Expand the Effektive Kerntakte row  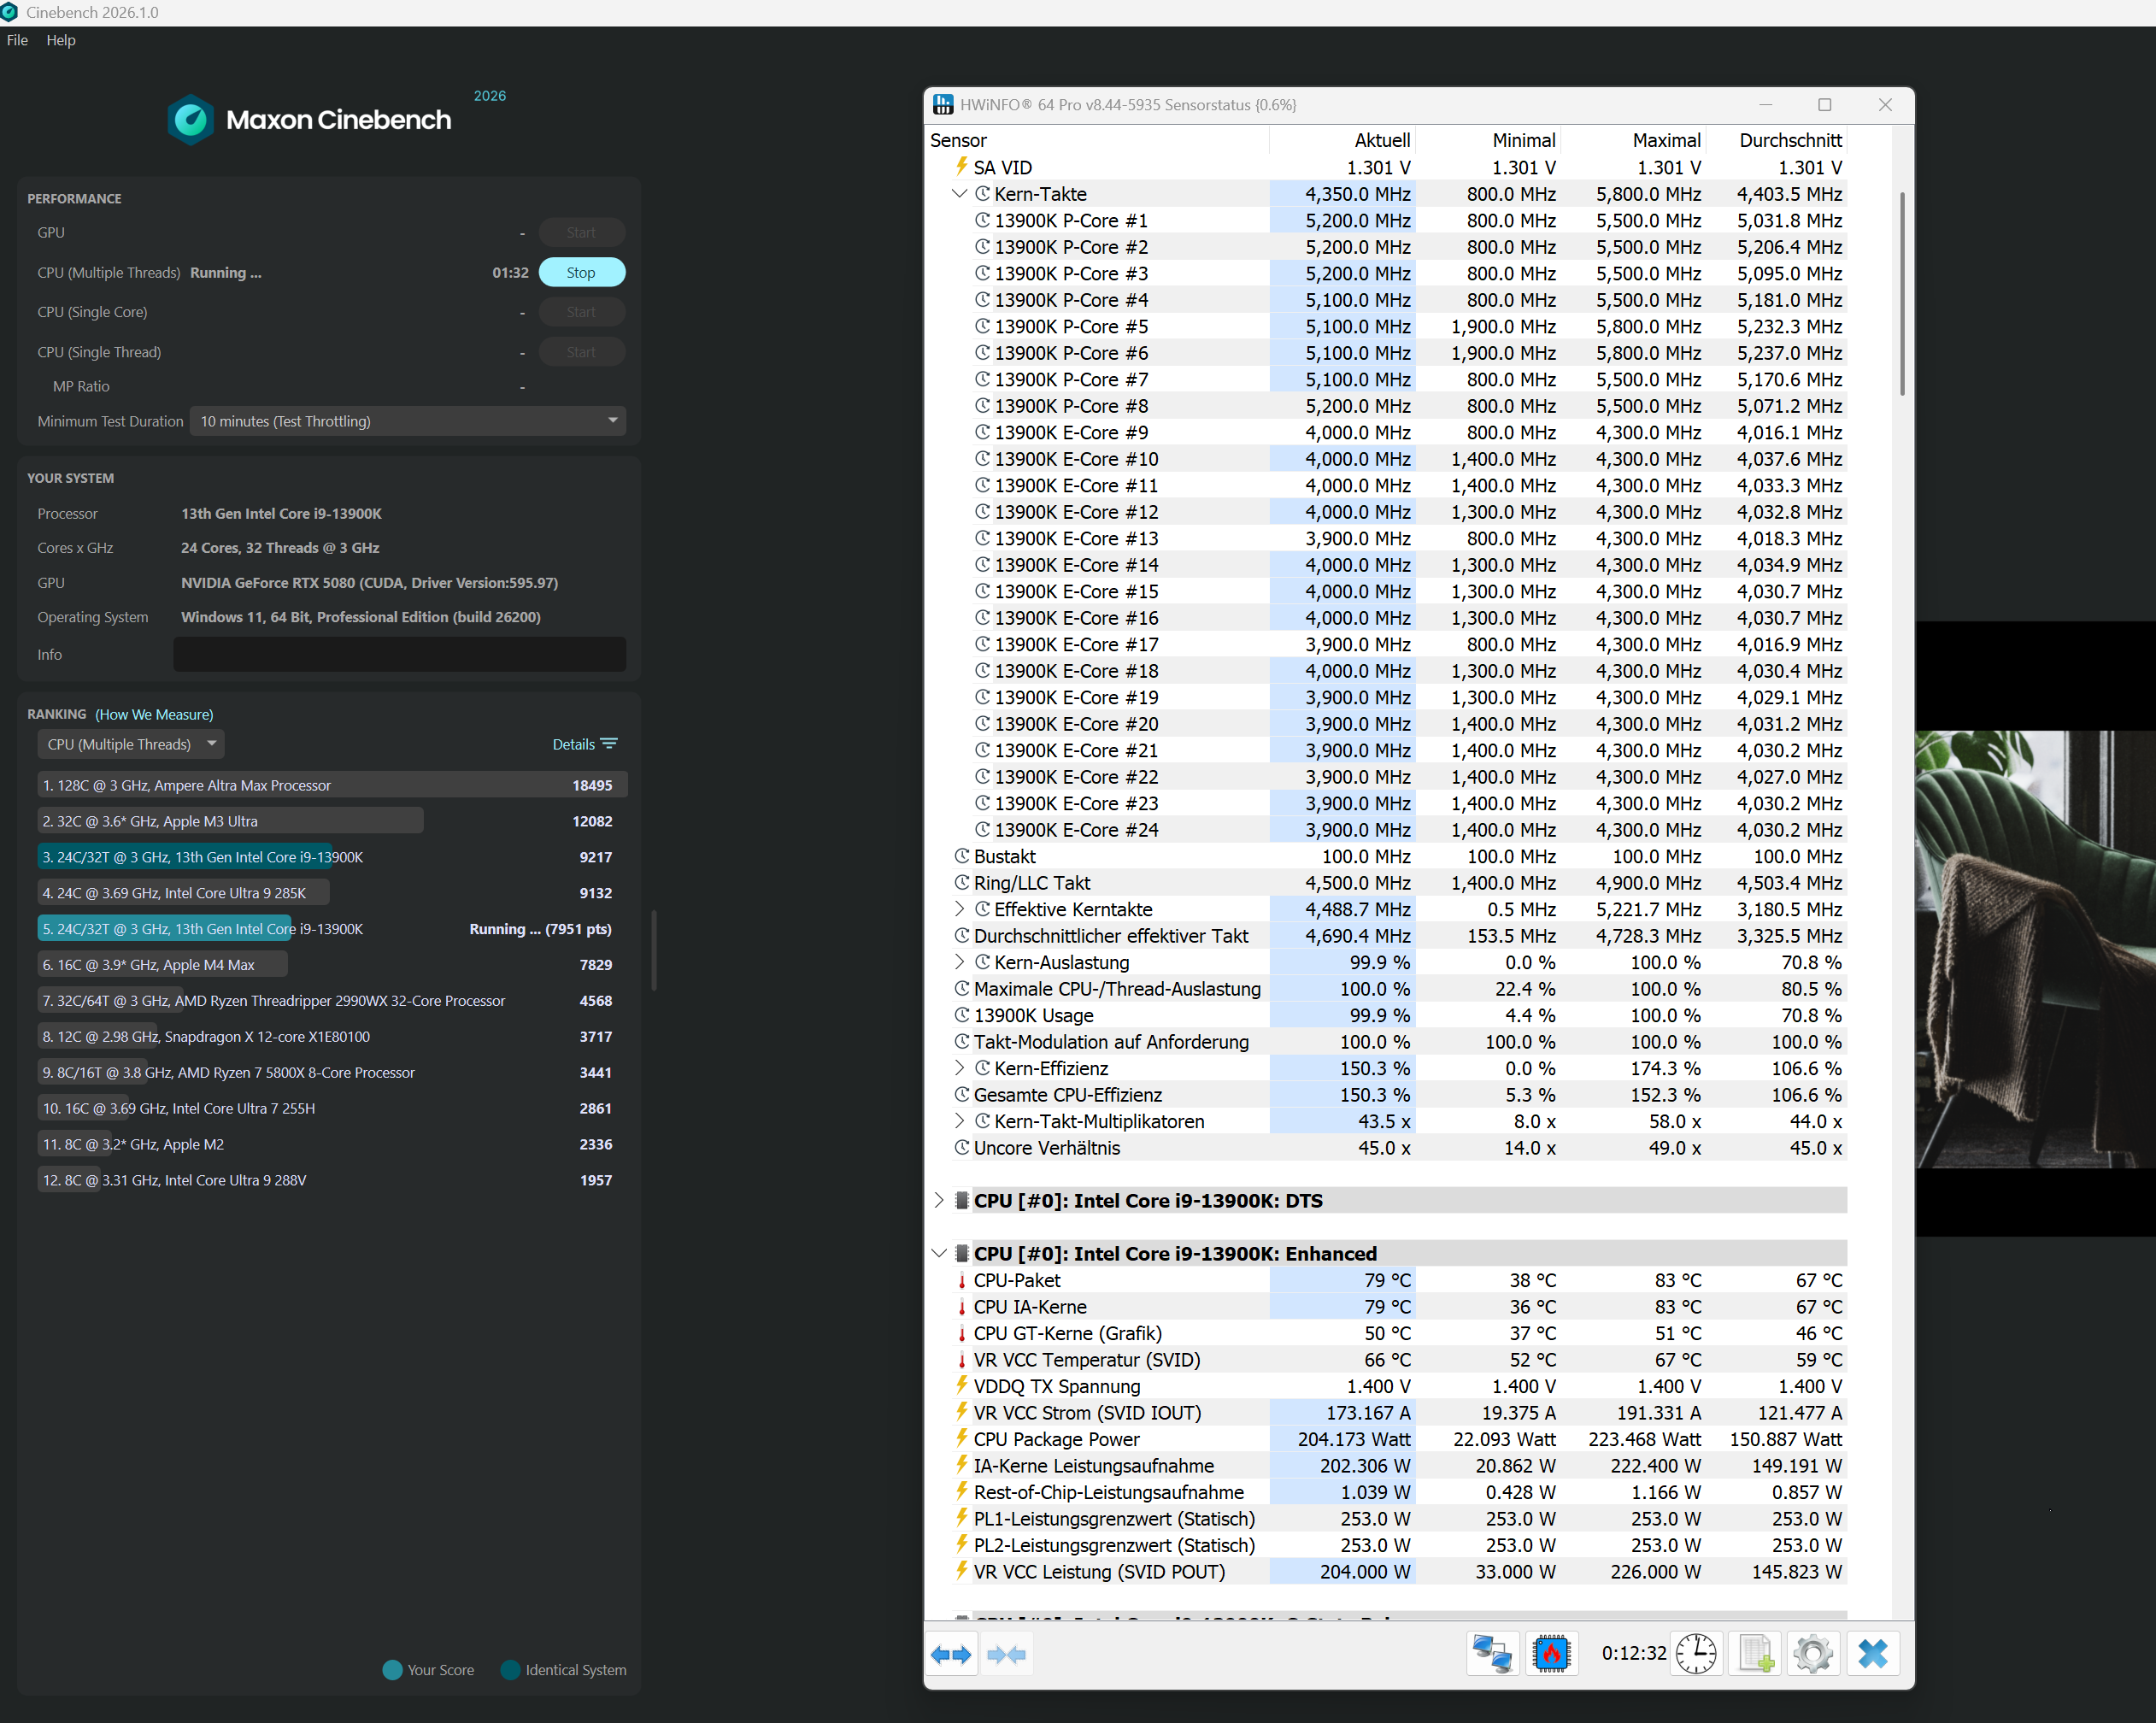coord(960,909)
